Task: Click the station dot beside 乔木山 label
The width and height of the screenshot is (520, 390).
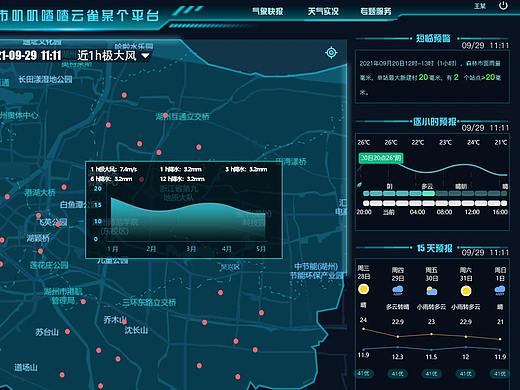Action: click(124, 322)
